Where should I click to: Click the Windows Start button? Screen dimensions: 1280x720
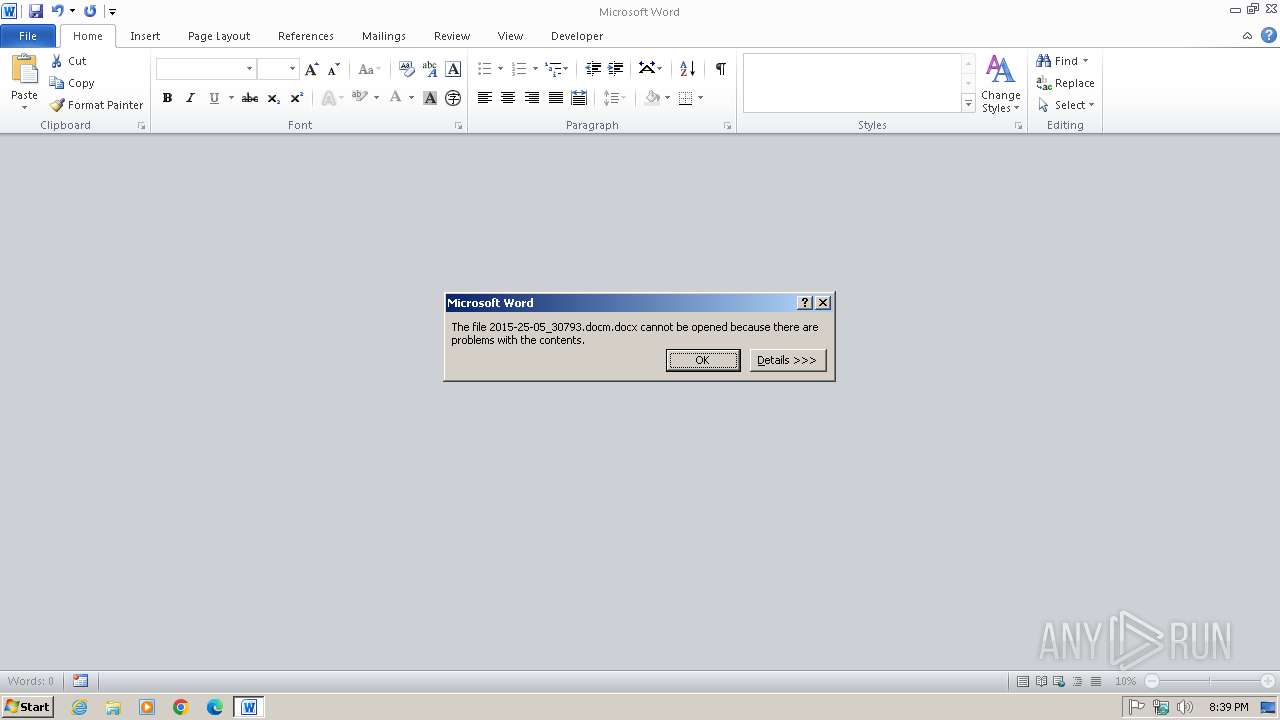click(x=27, y=707)
